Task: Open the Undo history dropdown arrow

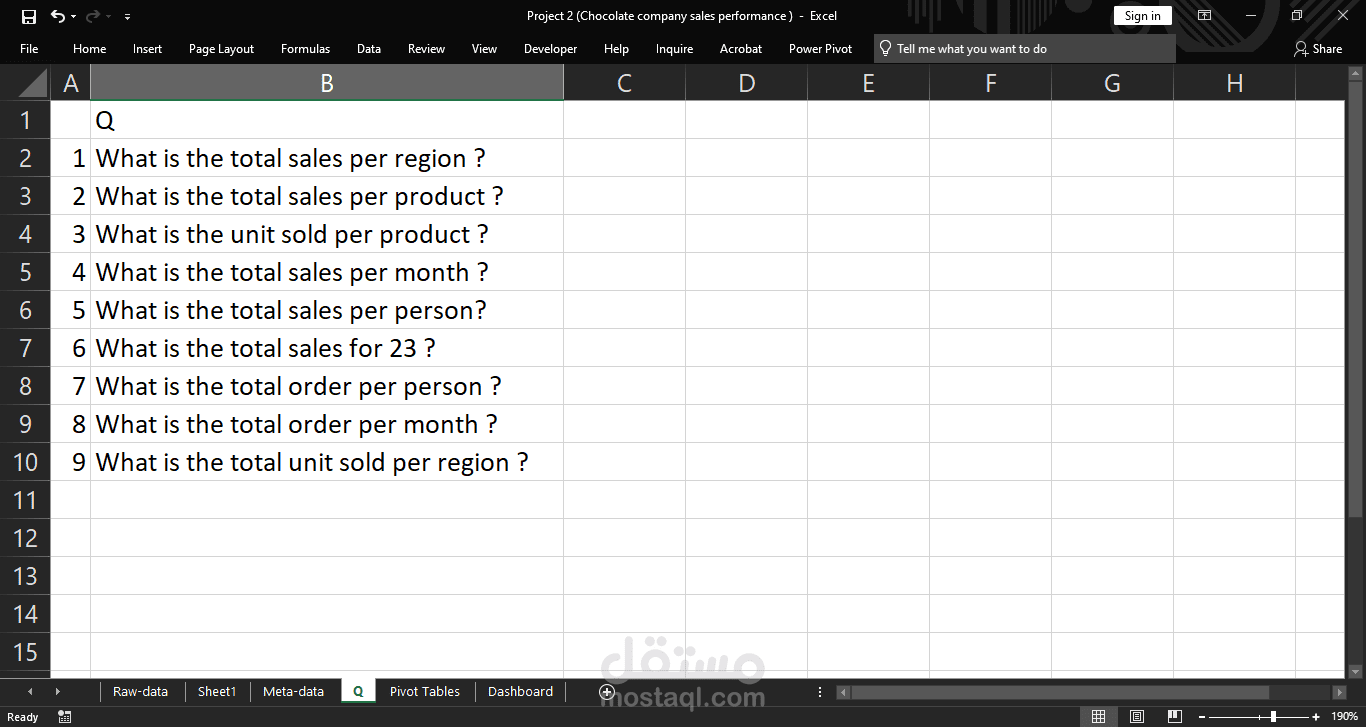Action: click(75, 17)
